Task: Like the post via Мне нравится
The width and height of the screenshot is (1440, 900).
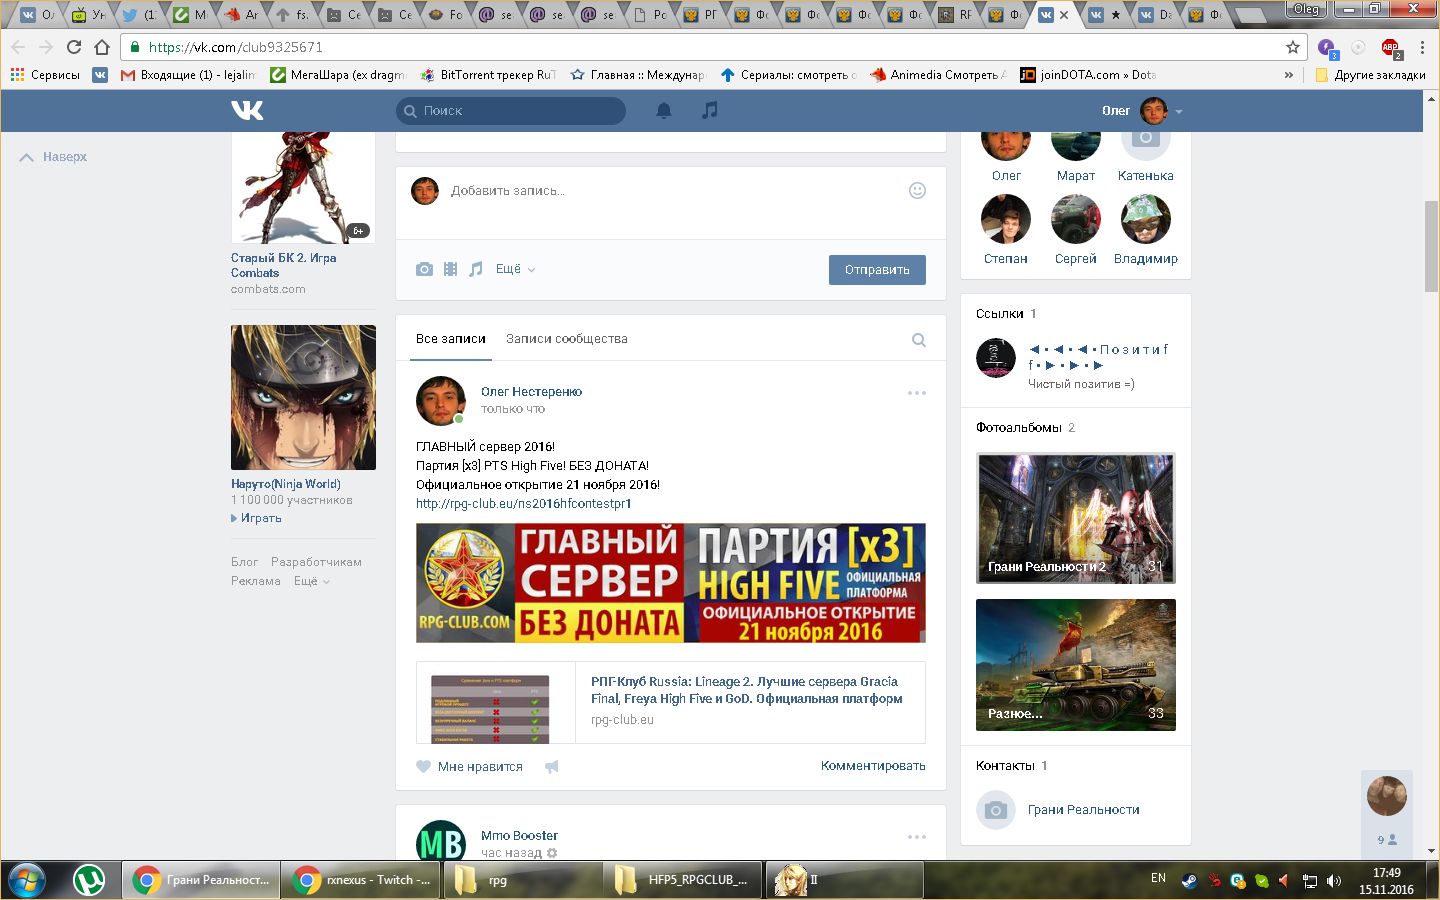Action: [470, 767]
